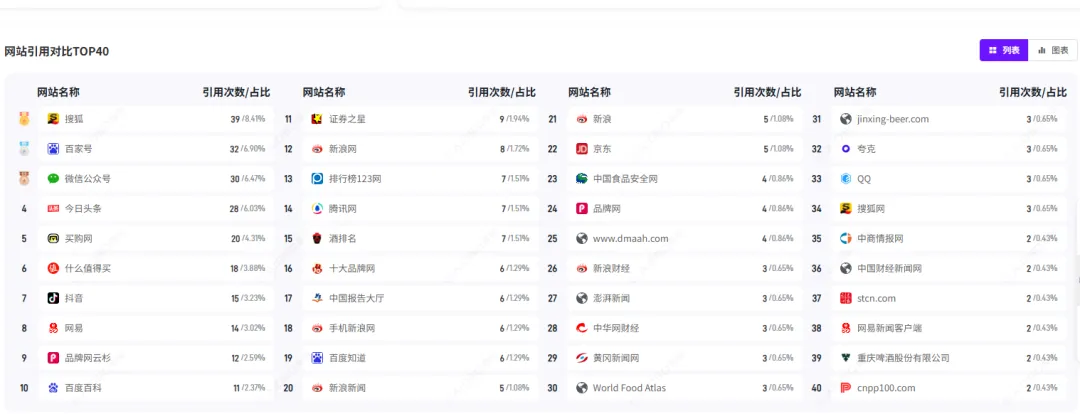Click the 百度知道 icon
Image resolution: width=1080 pixels, height=414 pixels.
[317, 358]
